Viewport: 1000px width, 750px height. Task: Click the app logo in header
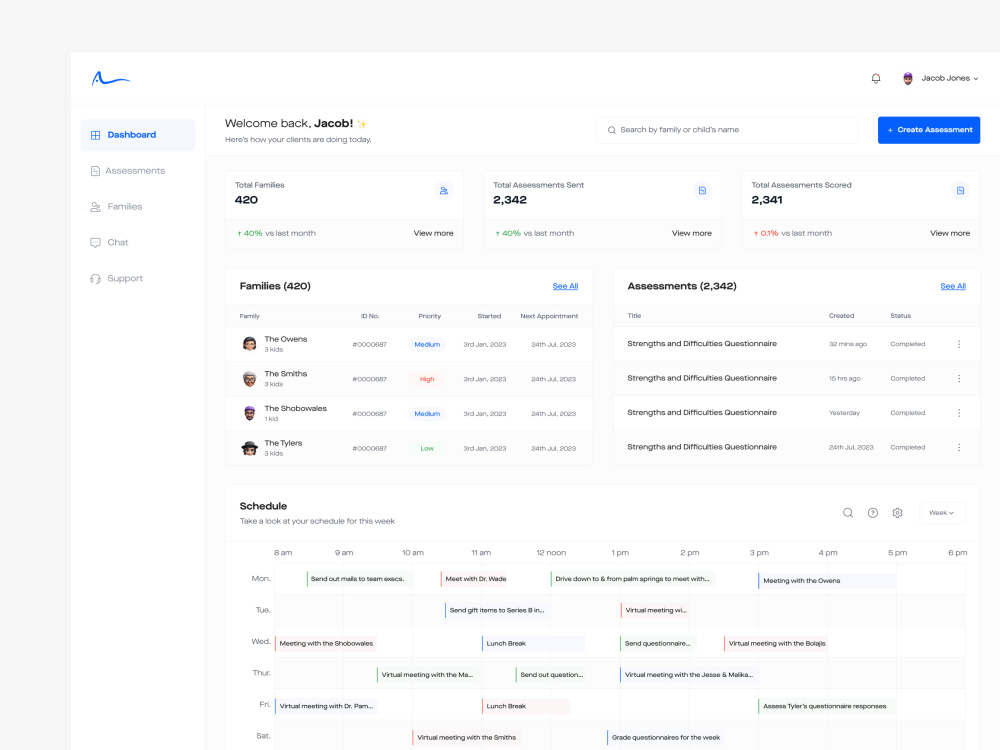(x=111, y=78)
